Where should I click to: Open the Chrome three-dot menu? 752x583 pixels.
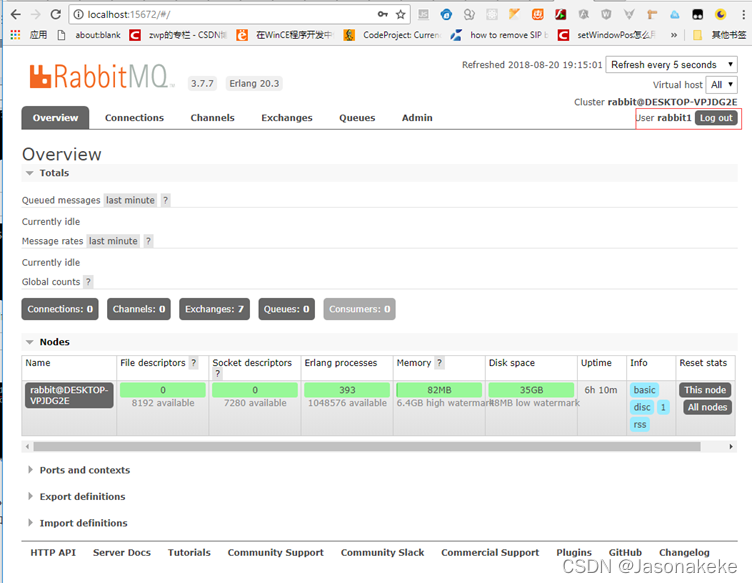click(743, 14)
